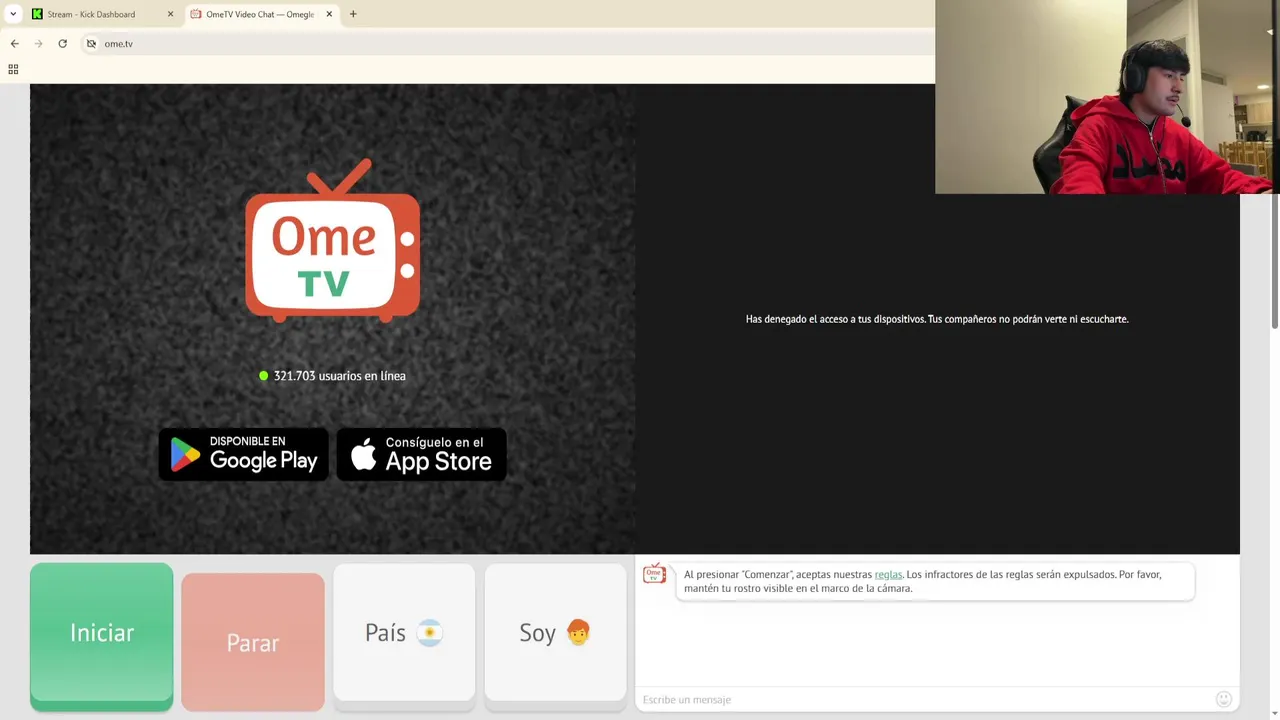
Task: Select the OmeTV Video Chat tab
Action: pos(260,14)
